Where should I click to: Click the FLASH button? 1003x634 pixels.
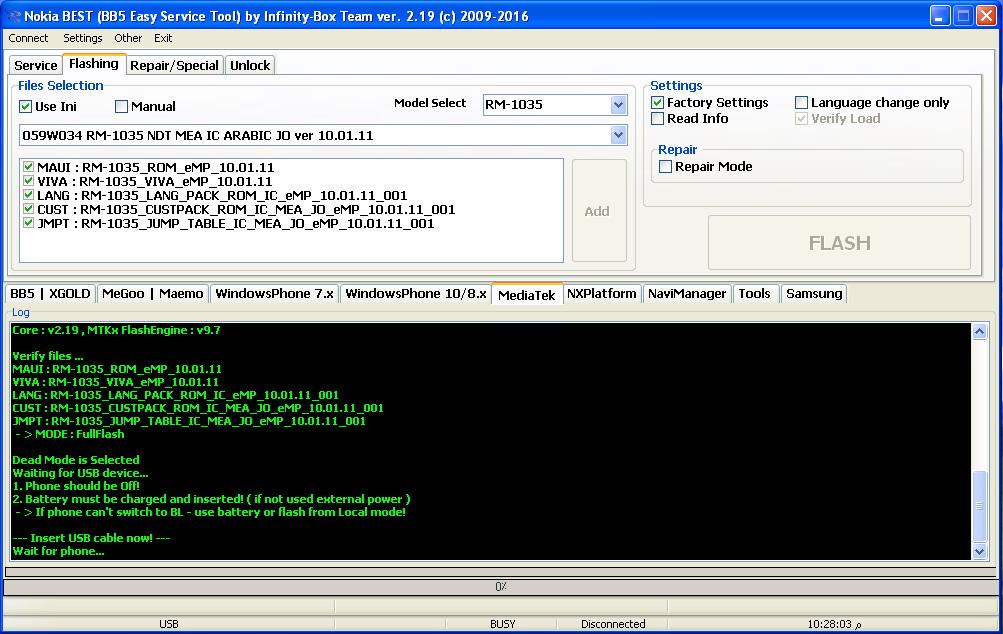tap(839, 243)
